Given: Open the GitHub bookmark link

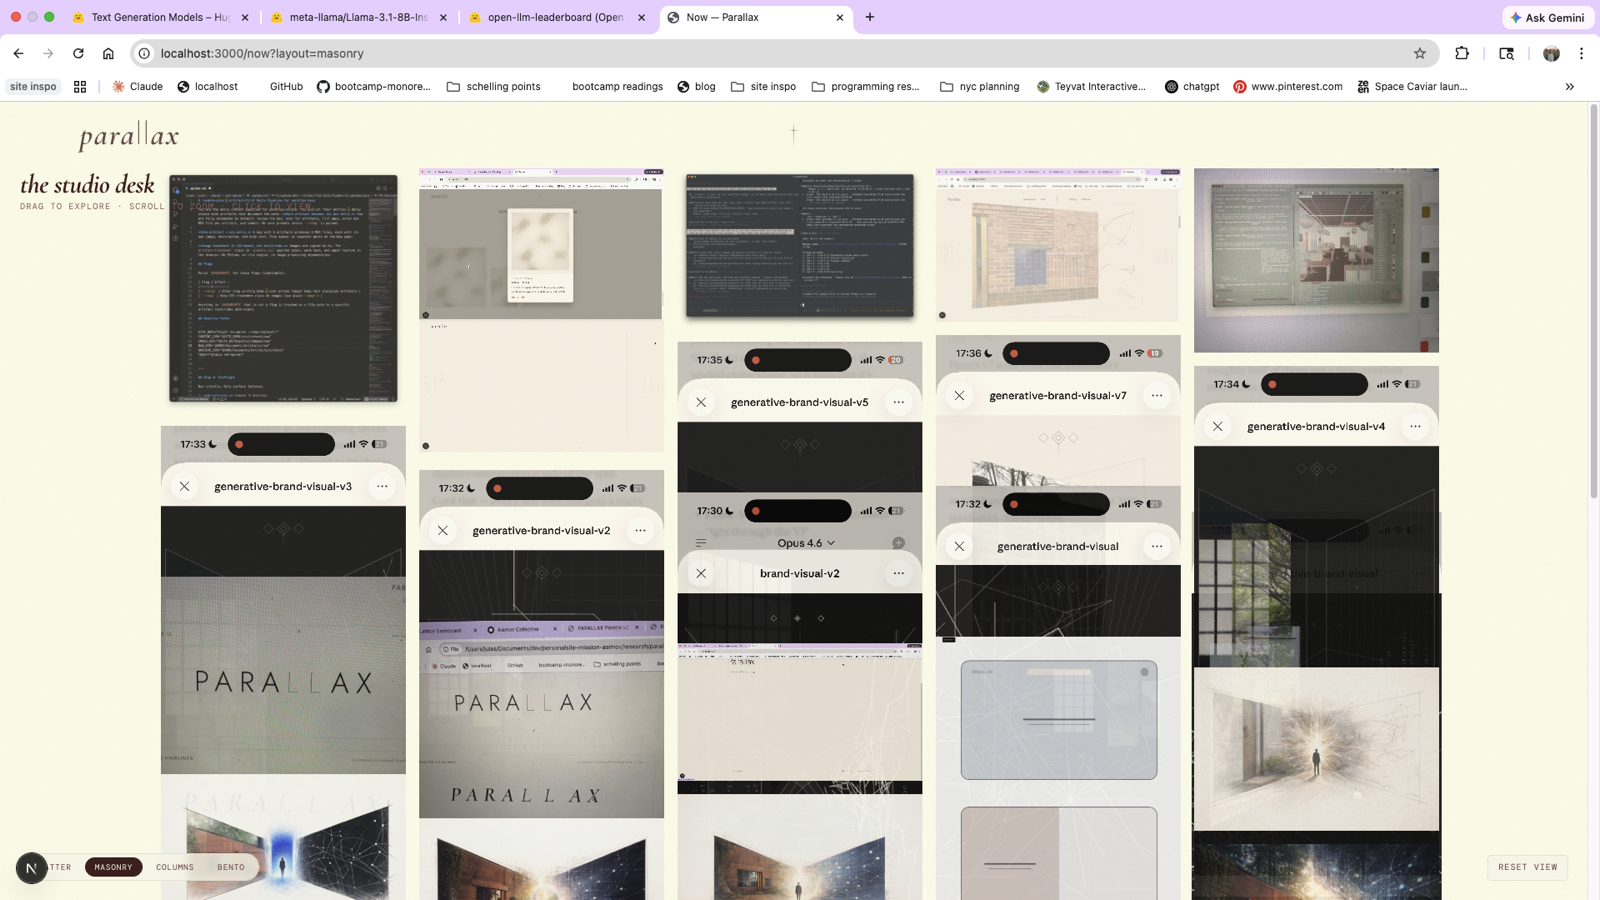Looking at the screenshot, I should tap(286, 87).
